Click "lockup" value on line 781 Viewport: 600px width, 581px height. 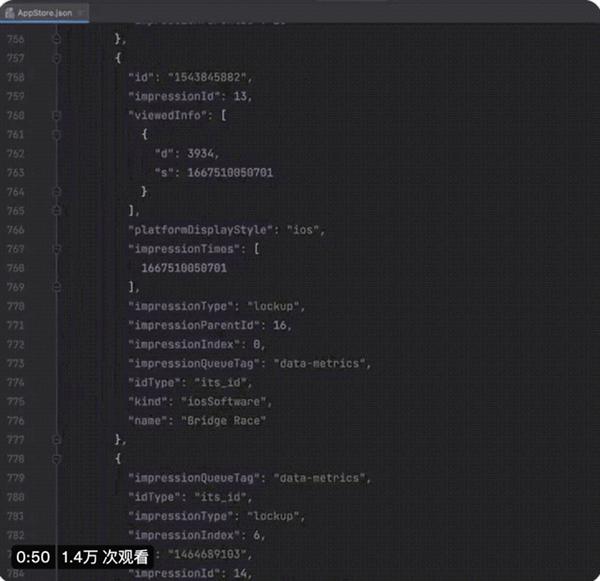274,516
